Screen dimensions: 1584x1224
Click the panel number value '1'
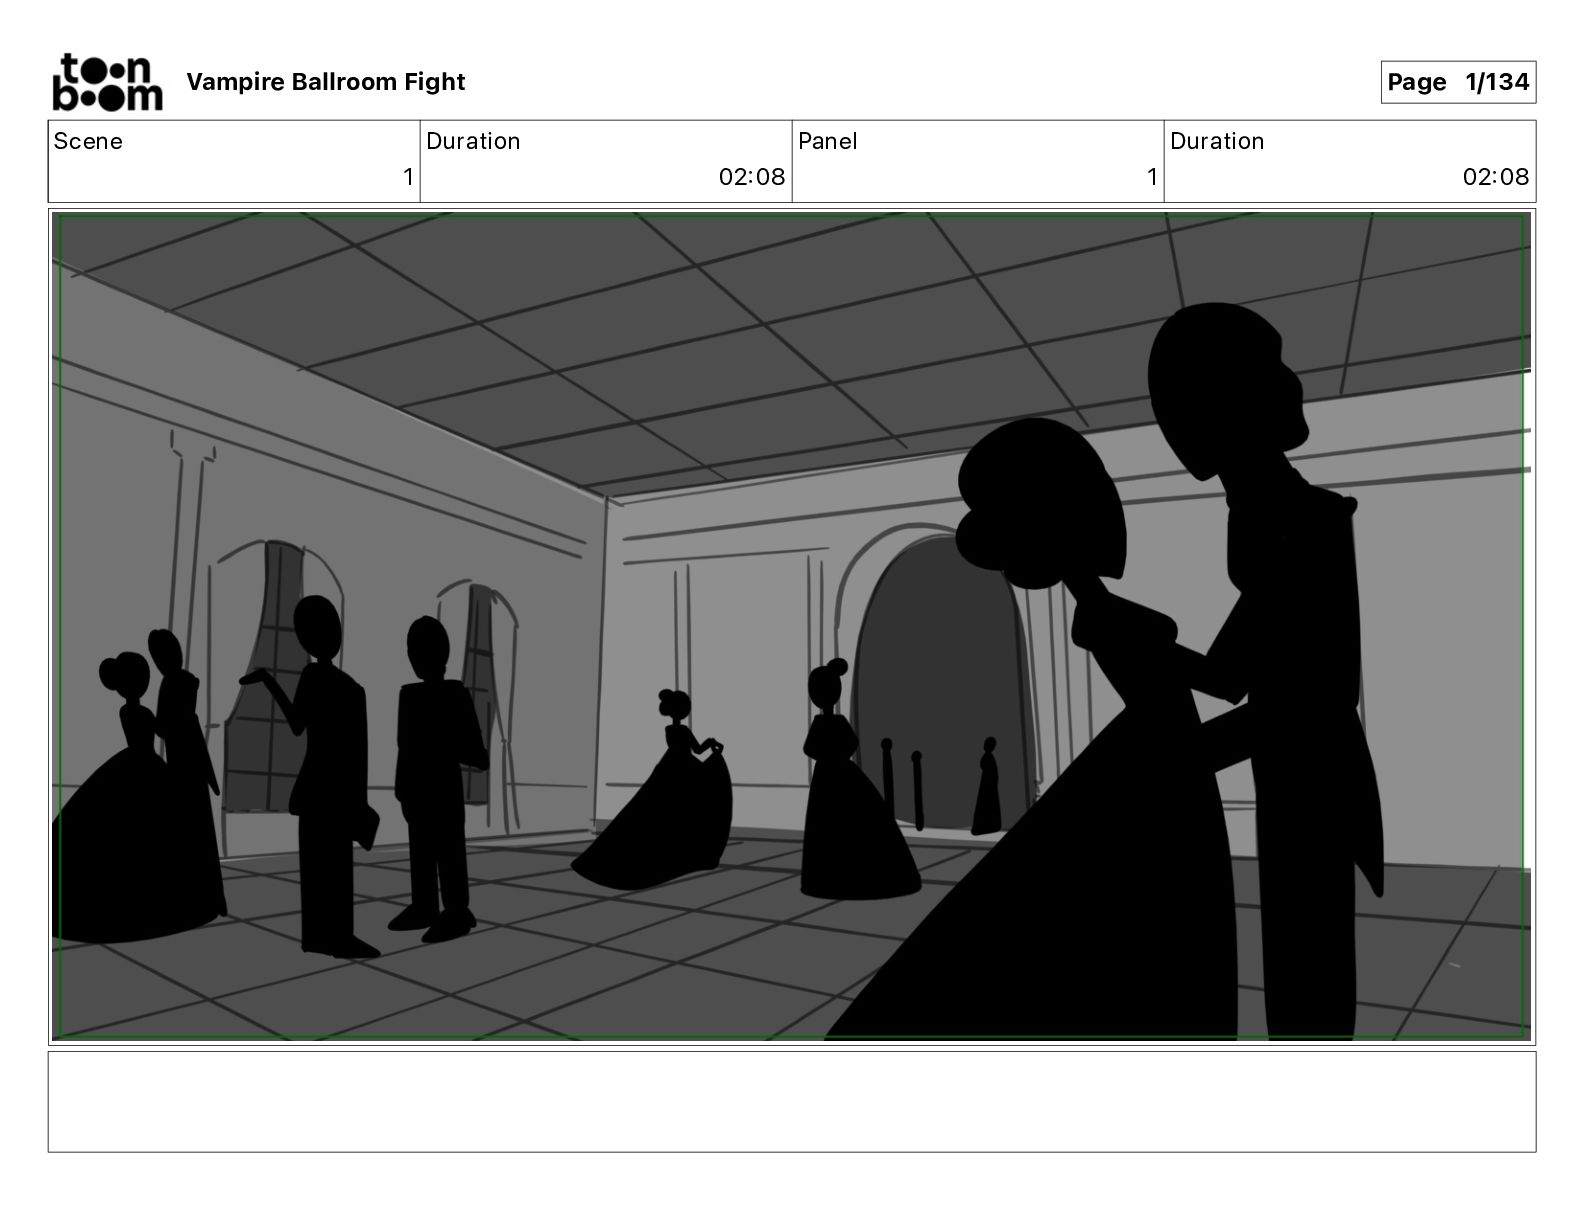(1152, 177)
